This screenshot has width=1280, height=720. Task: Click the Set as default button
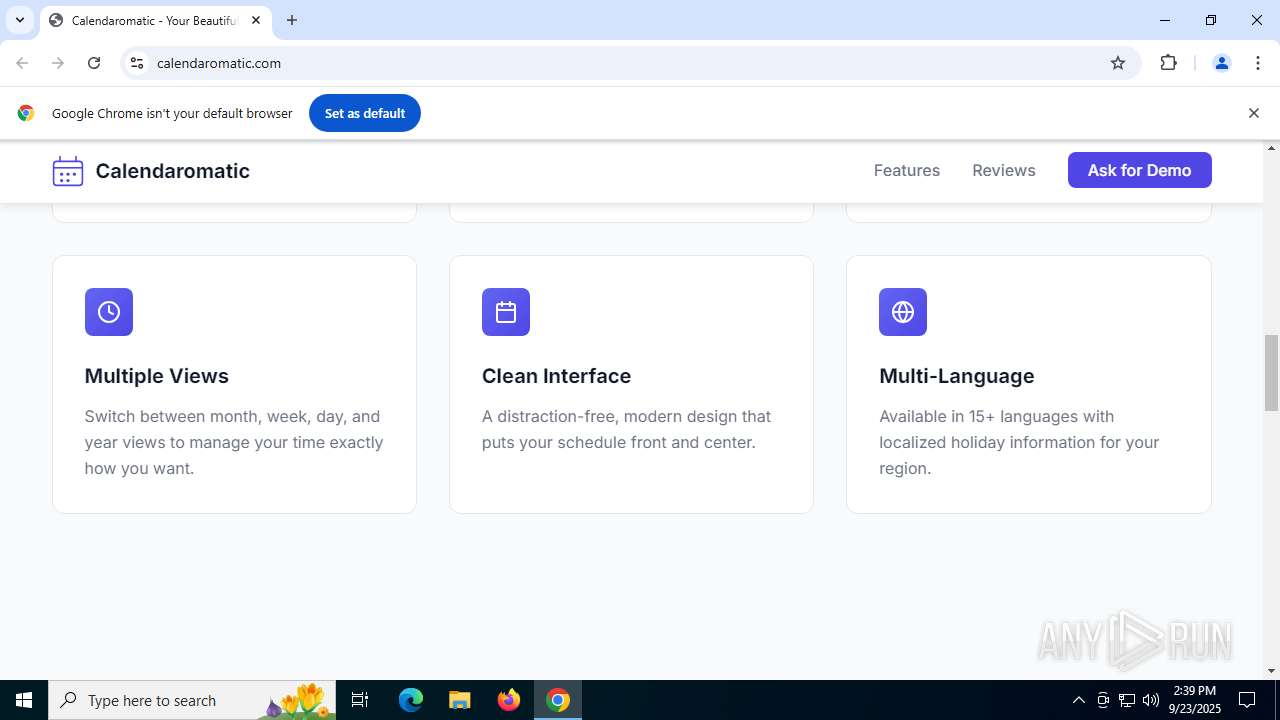coord(365,113)
